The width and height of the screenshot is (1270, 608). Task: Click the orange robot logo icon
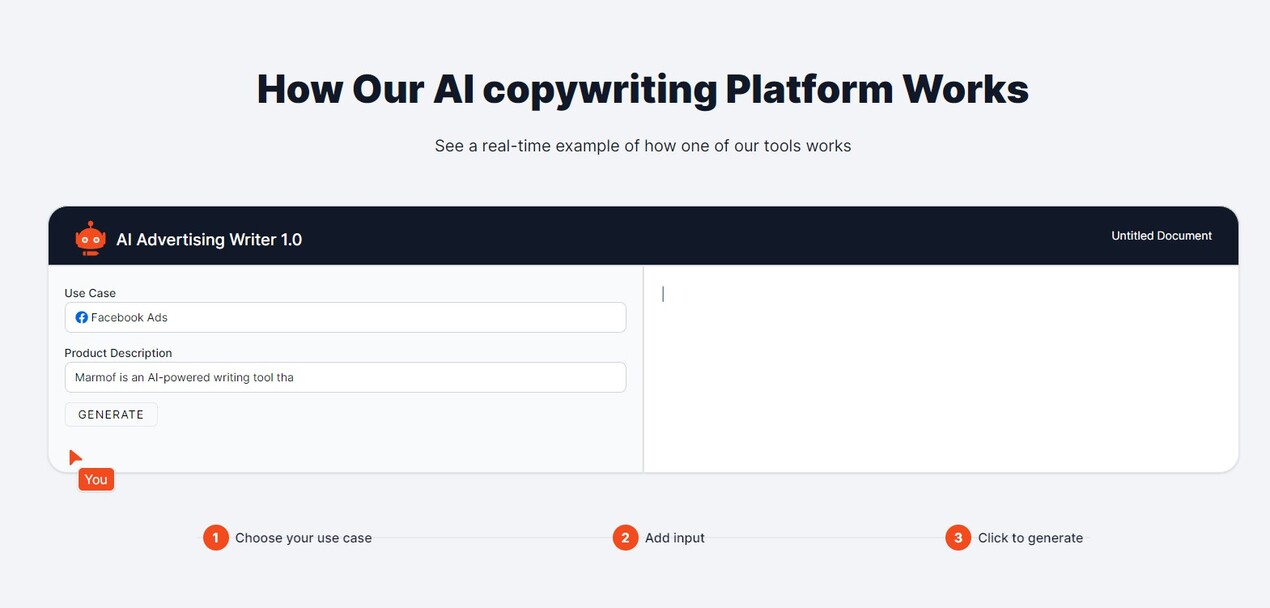coord(90,238)
